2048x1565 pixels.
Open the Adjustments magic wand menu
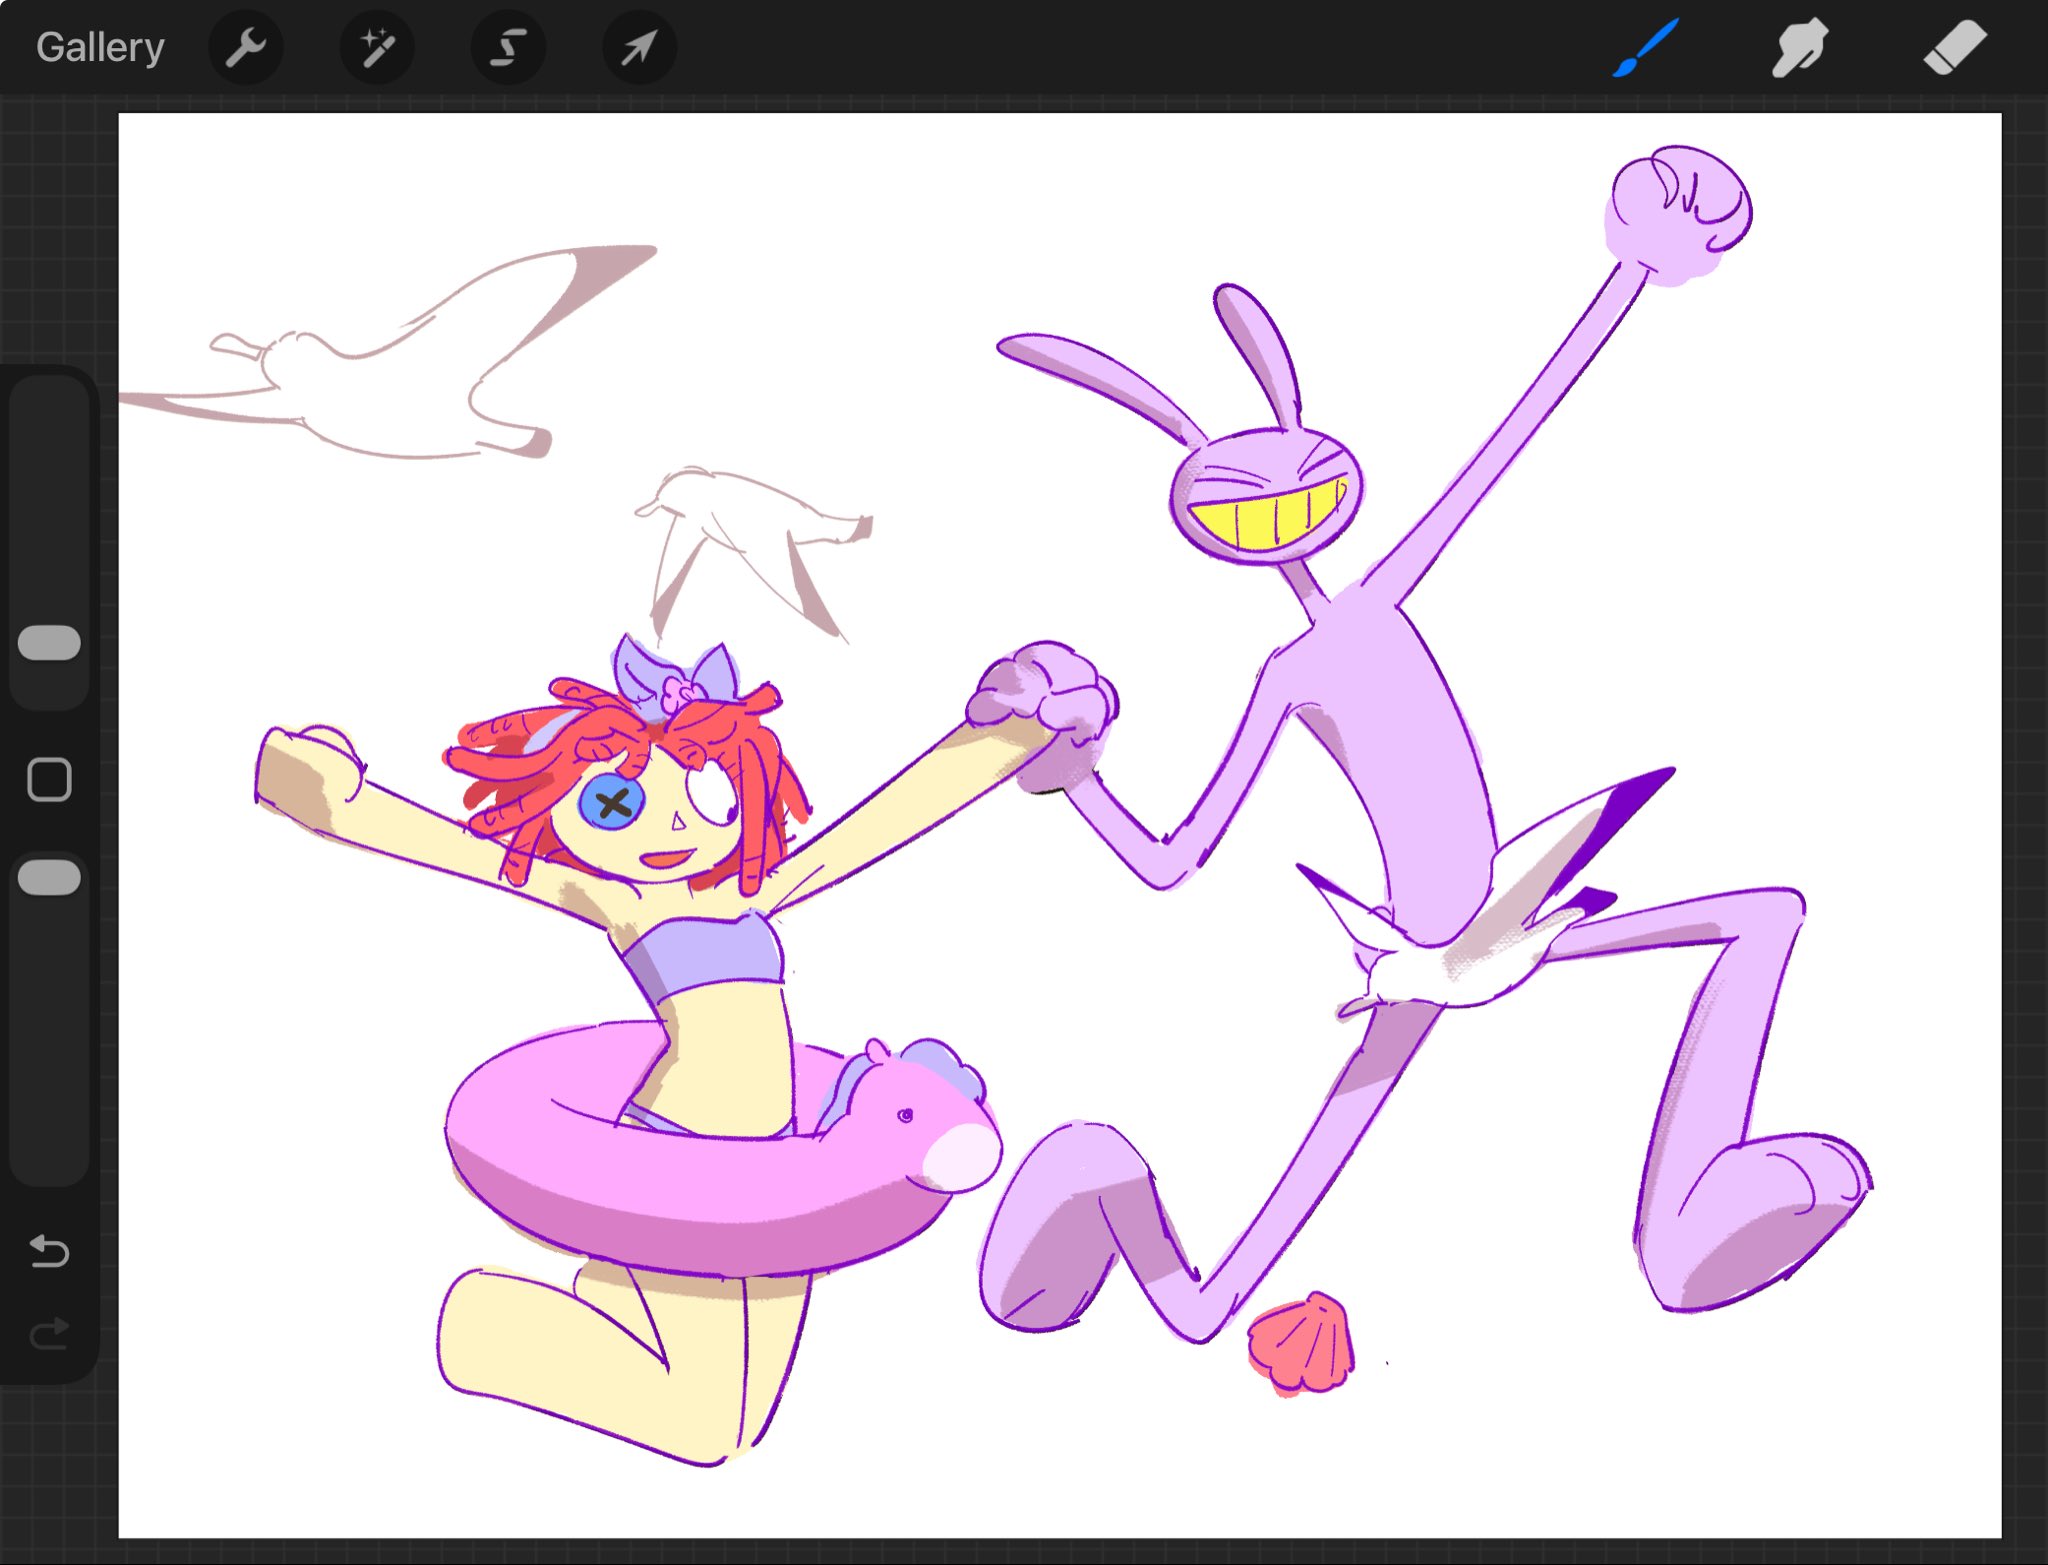click(377, 47)
